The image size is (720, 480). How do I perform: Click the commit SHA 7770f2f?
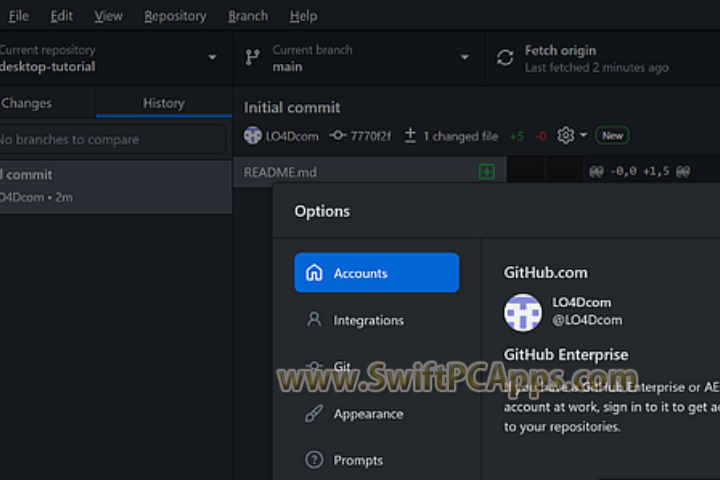click(x=370, y=136)
